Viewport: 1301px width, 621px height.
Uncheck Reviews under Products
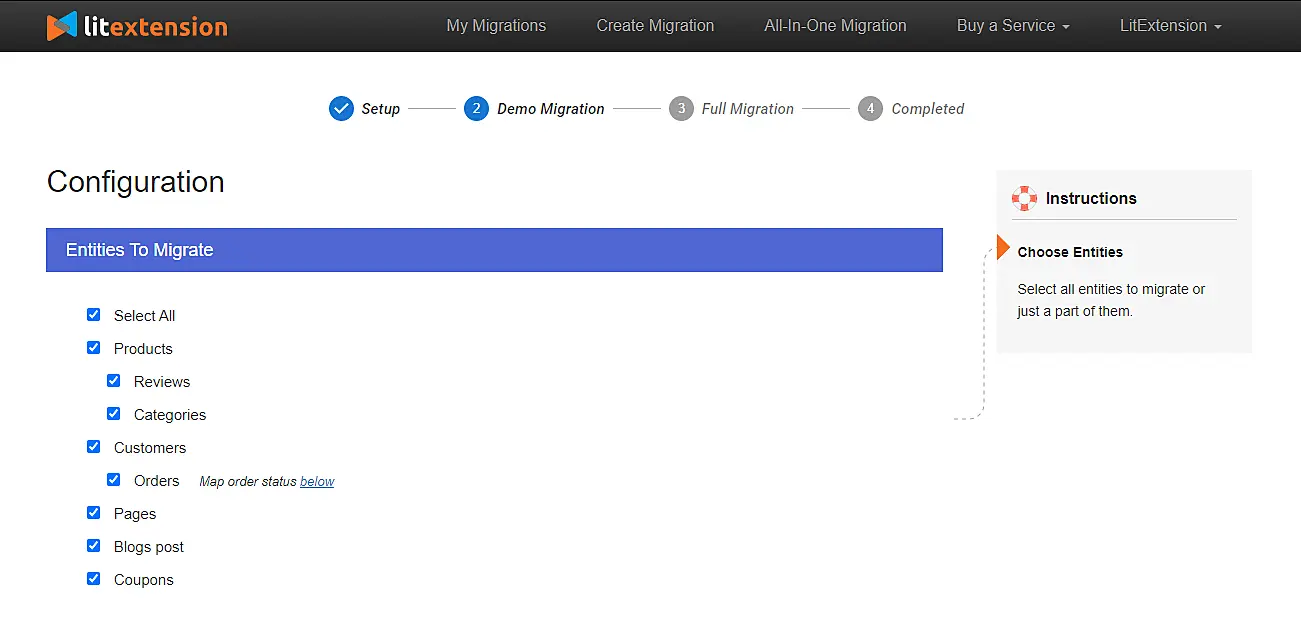click(x=114, y=380)
